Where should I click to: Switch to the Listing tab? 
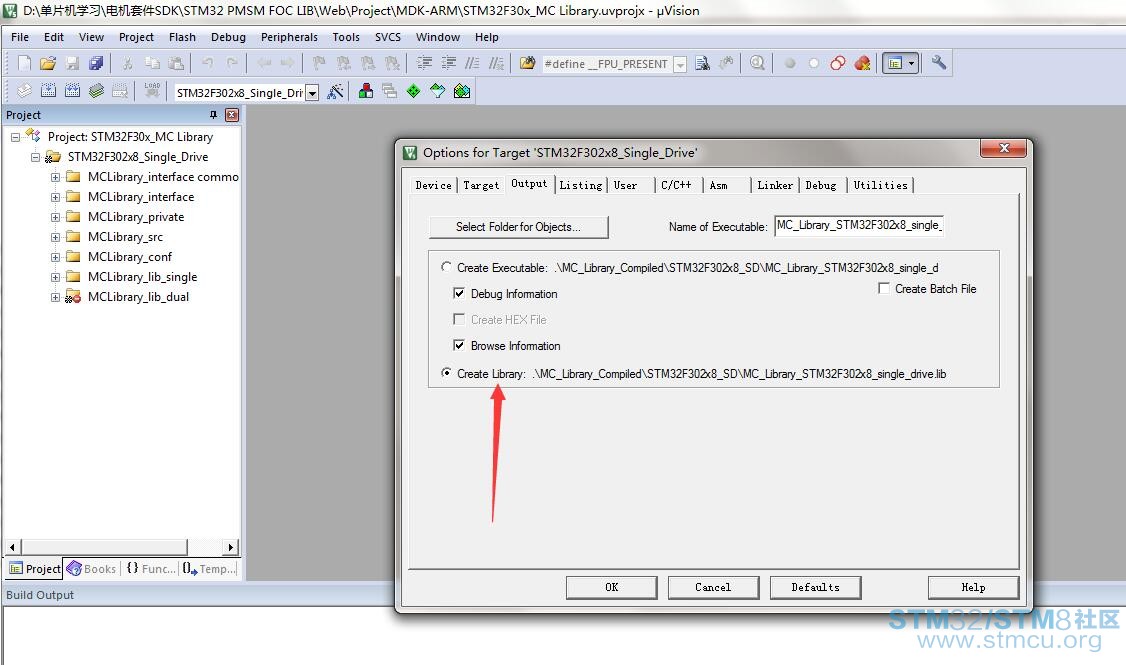(x=580, y=185)
